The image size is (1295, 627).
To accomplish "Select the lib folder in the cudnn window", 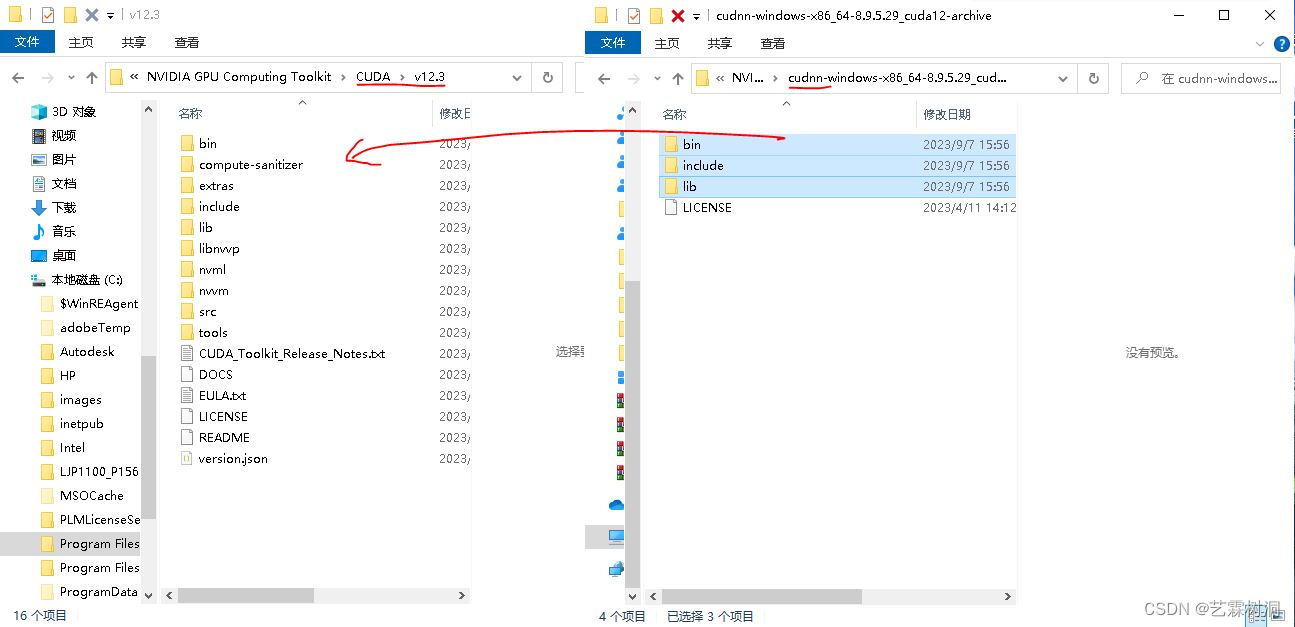I will pyautogui.click(x=838, y=186).
